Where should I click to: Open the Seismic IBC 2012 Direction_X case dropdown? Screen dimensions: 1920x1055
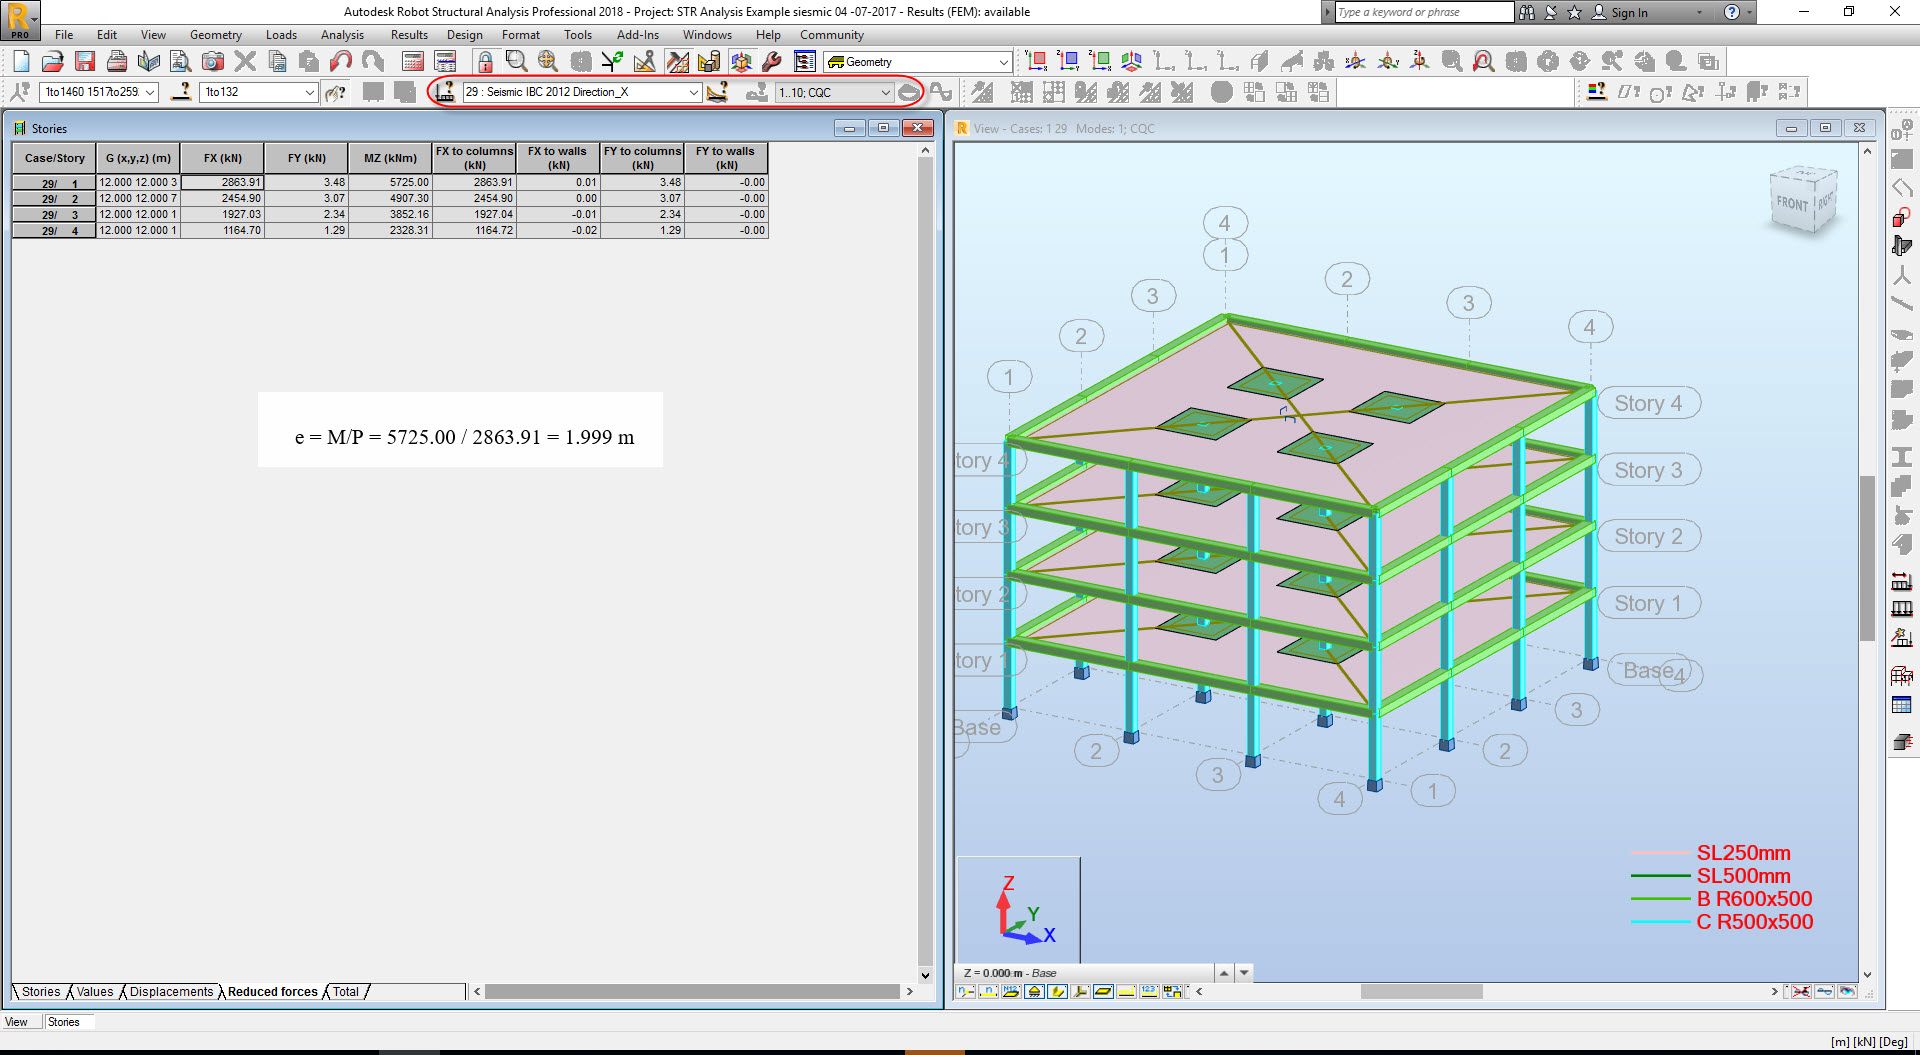click(696, 92)
